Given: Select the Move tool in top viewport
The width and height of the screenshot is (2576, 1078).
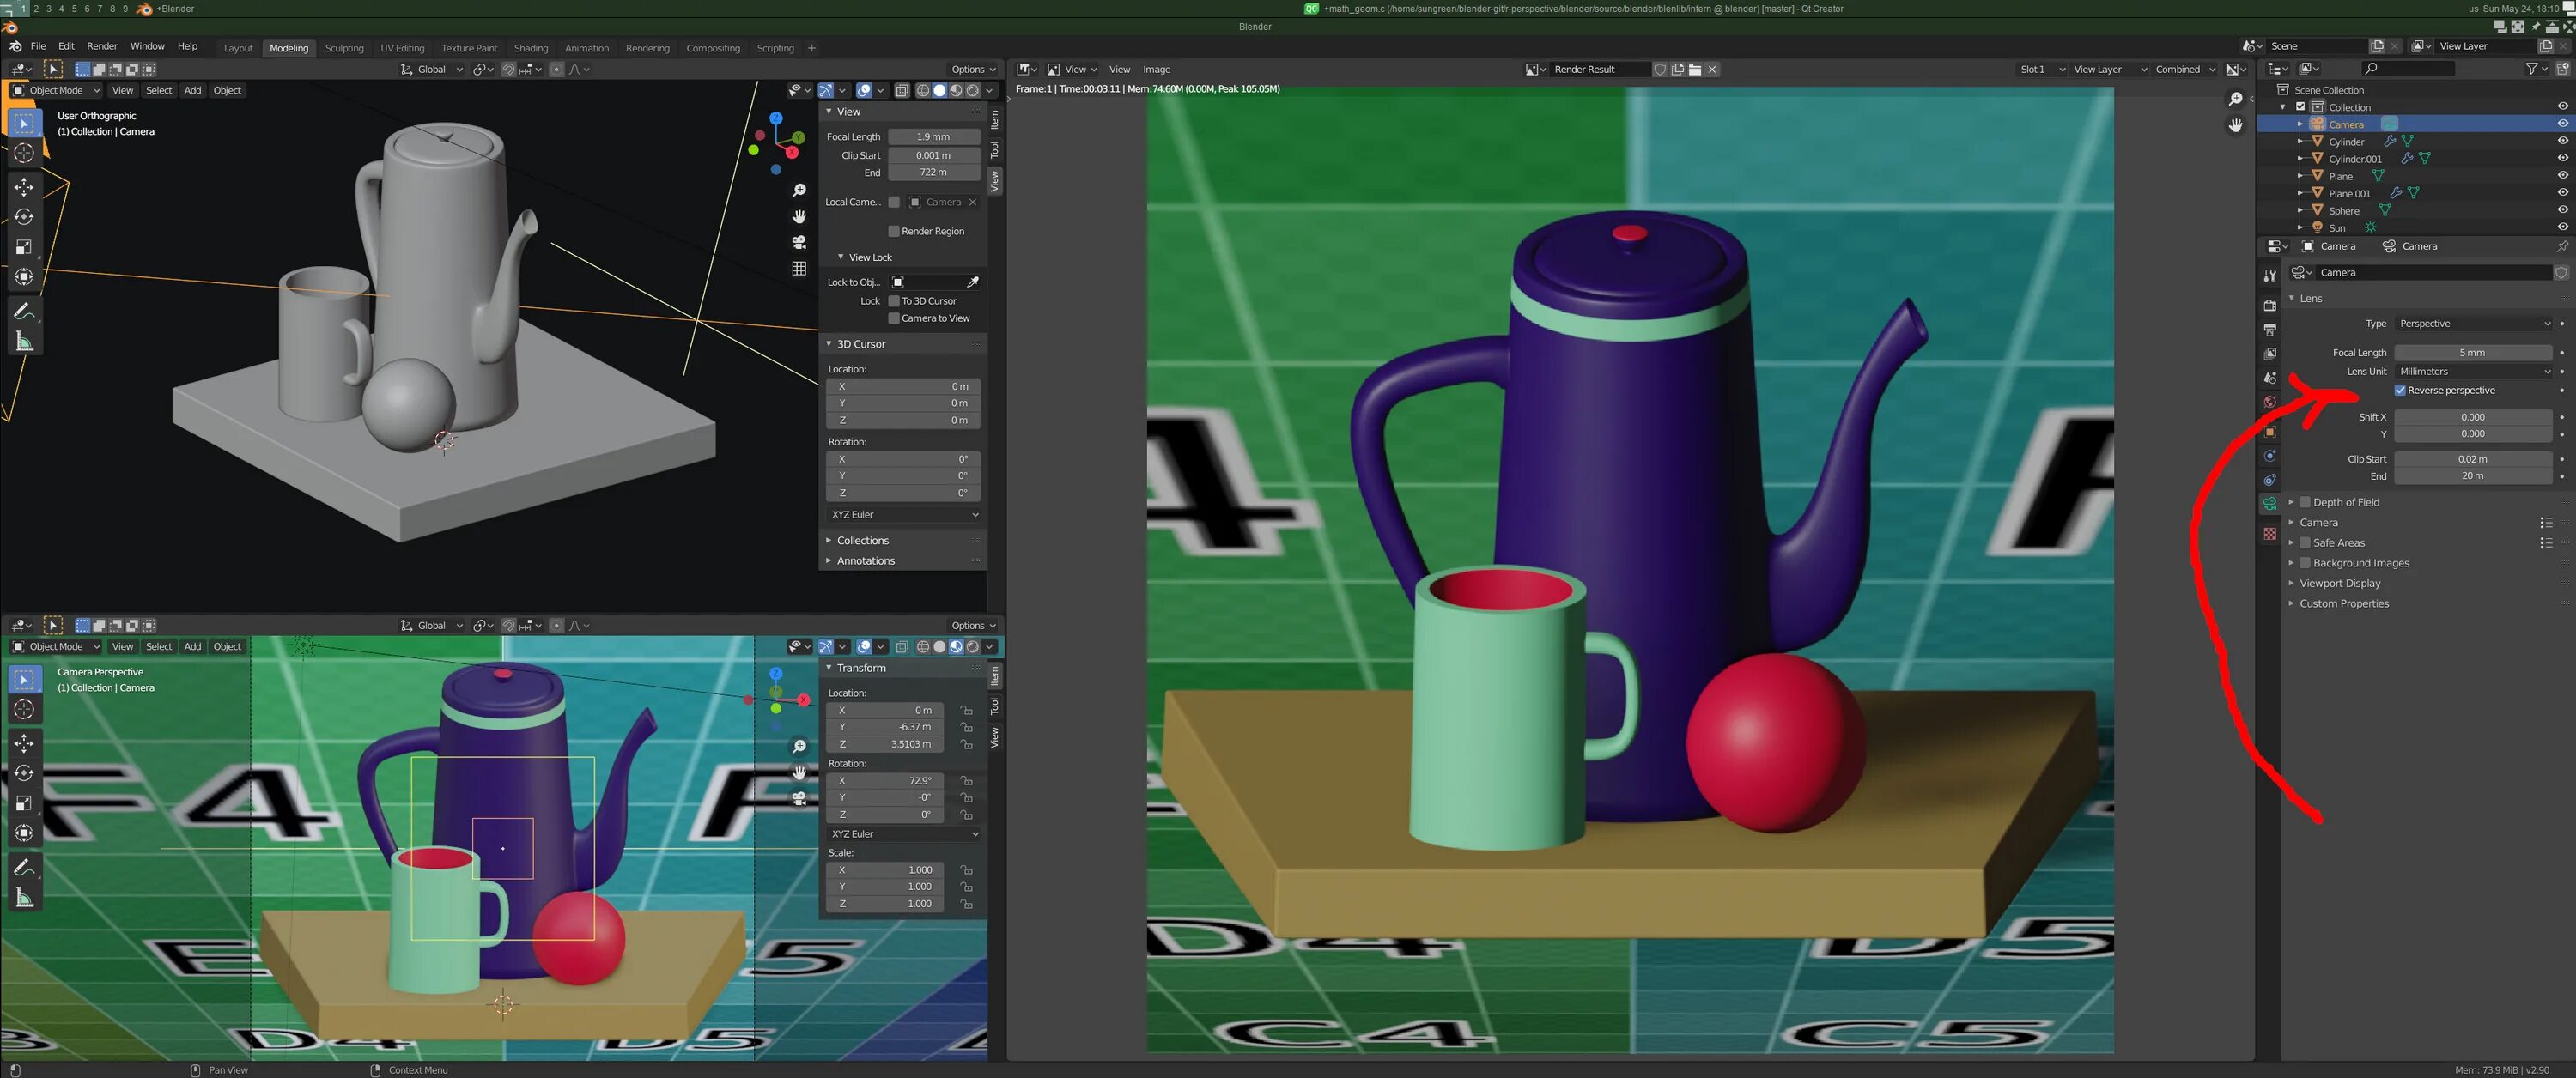Looking at the screenshot, I should (x=24, y=187).
